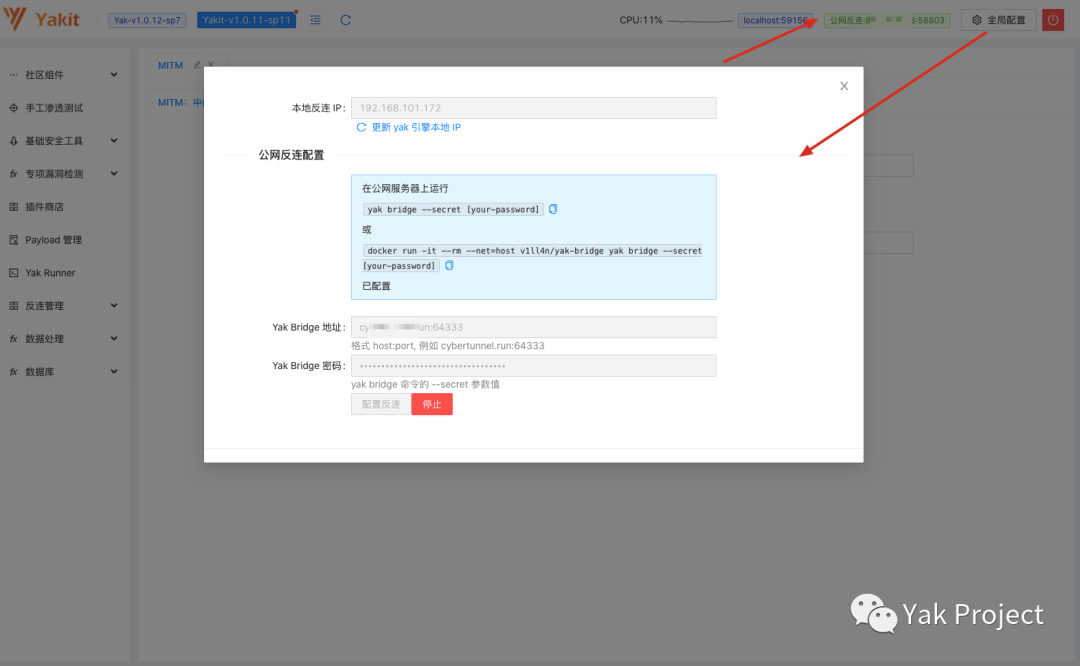Copy the docker run yak-bridge command

(x=449, y=266)
